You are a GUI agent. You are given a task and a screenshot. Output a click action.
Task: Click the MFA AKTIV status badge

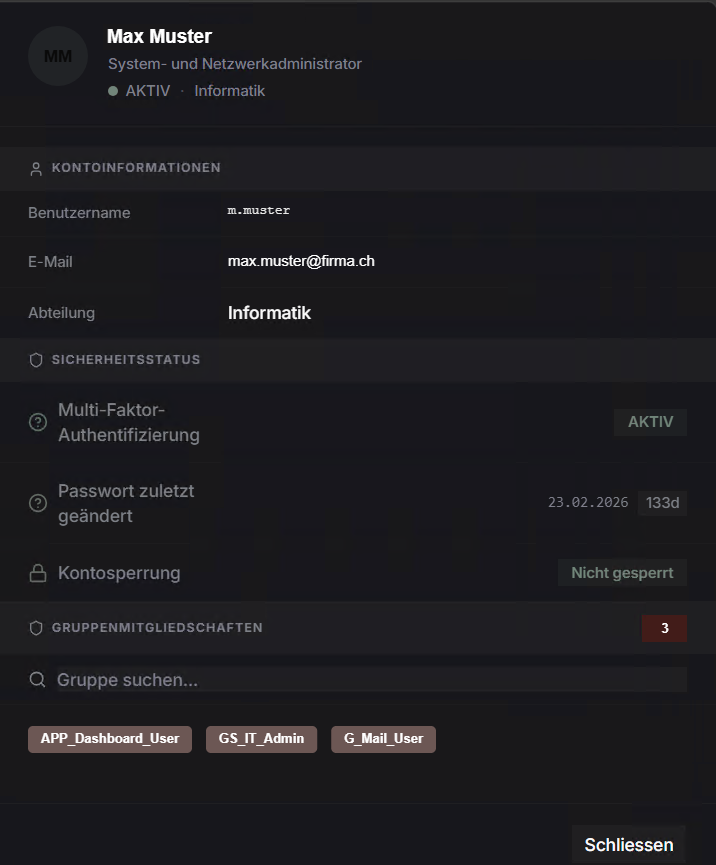click(x=650, y=422)
